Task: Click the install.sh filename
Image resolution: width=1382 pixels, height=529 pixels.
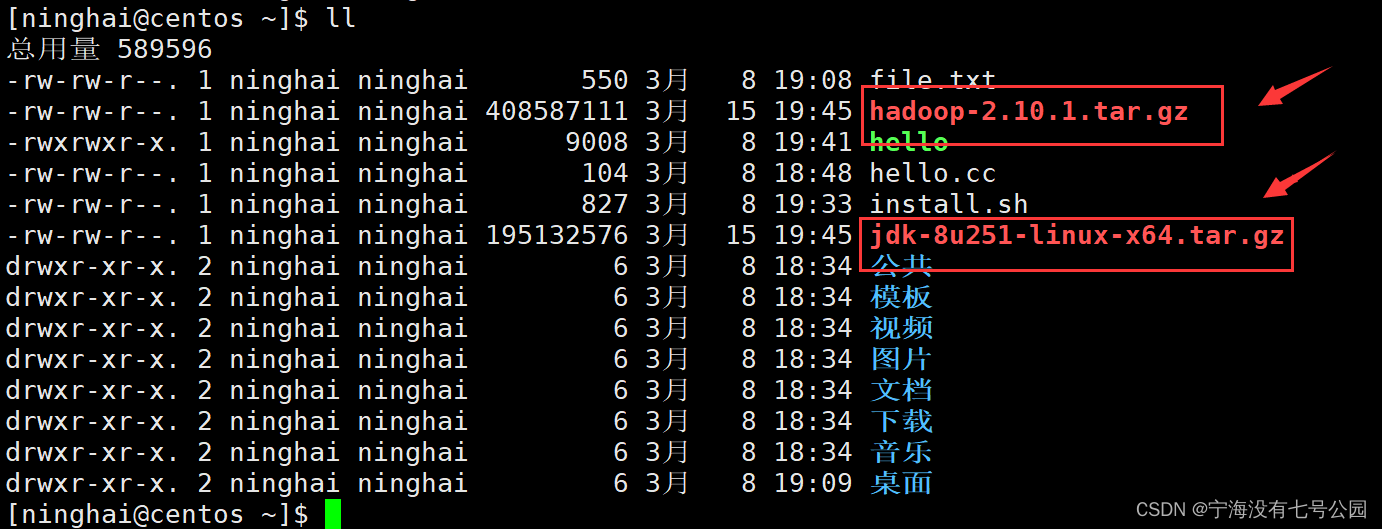Action: coord(949,204)
